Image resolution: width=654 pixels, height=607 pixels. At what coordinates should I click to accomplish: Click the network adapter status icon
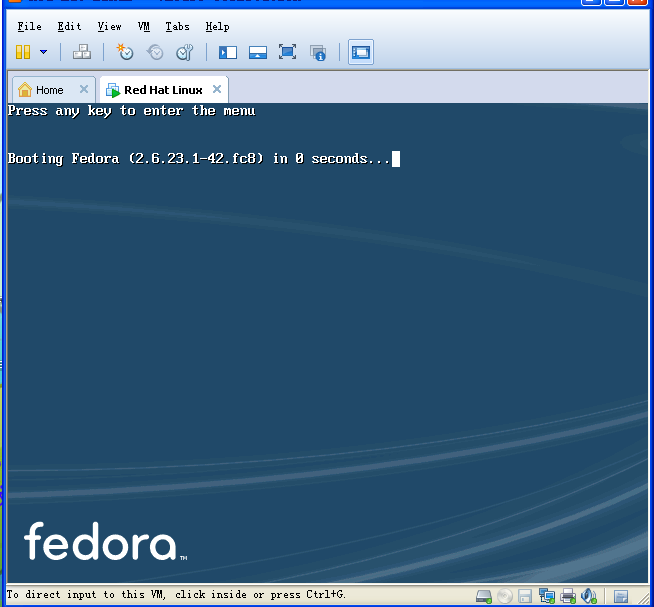pos(547,596)
